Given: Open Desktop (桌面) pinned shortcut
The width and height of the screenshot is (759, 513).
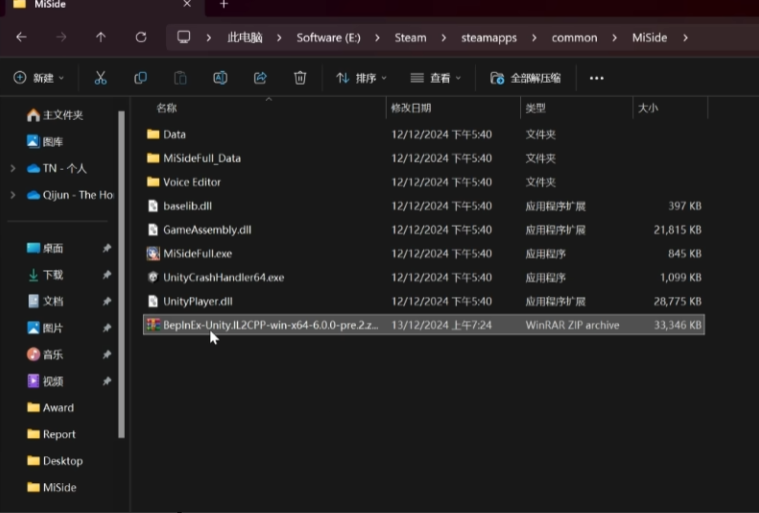Looking at the screenshot, I should (x=45, y=248).
